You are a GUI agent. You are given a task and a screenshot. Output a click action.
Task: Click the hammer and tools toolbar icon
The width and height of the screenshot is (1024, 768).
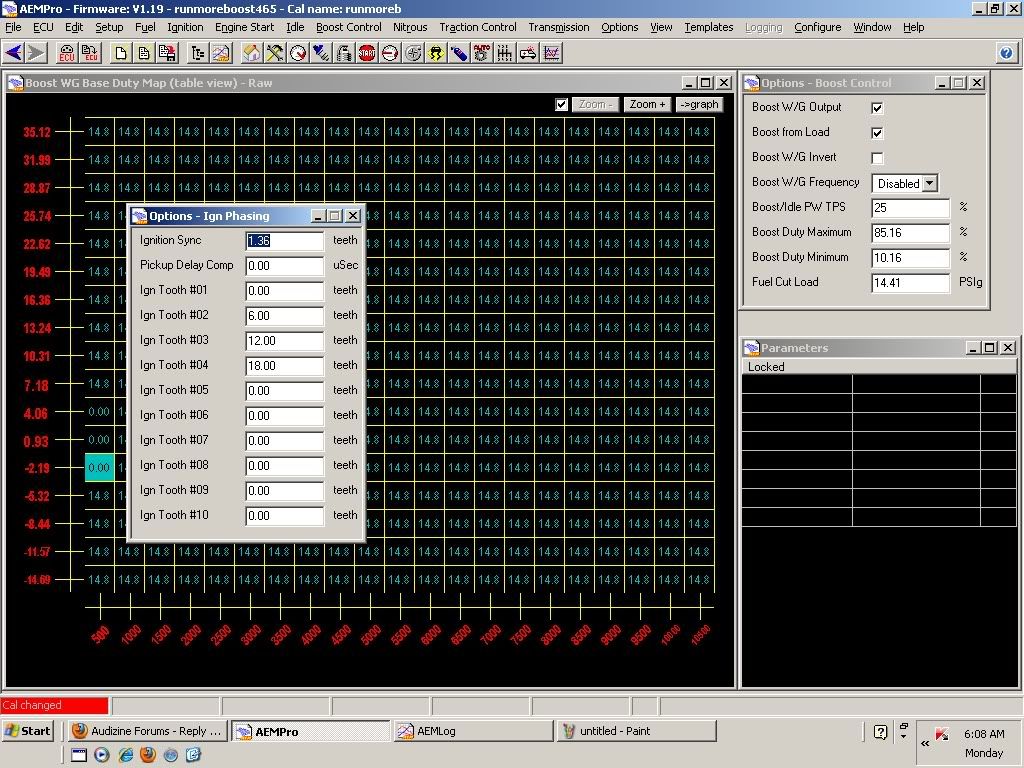point(275,53)
